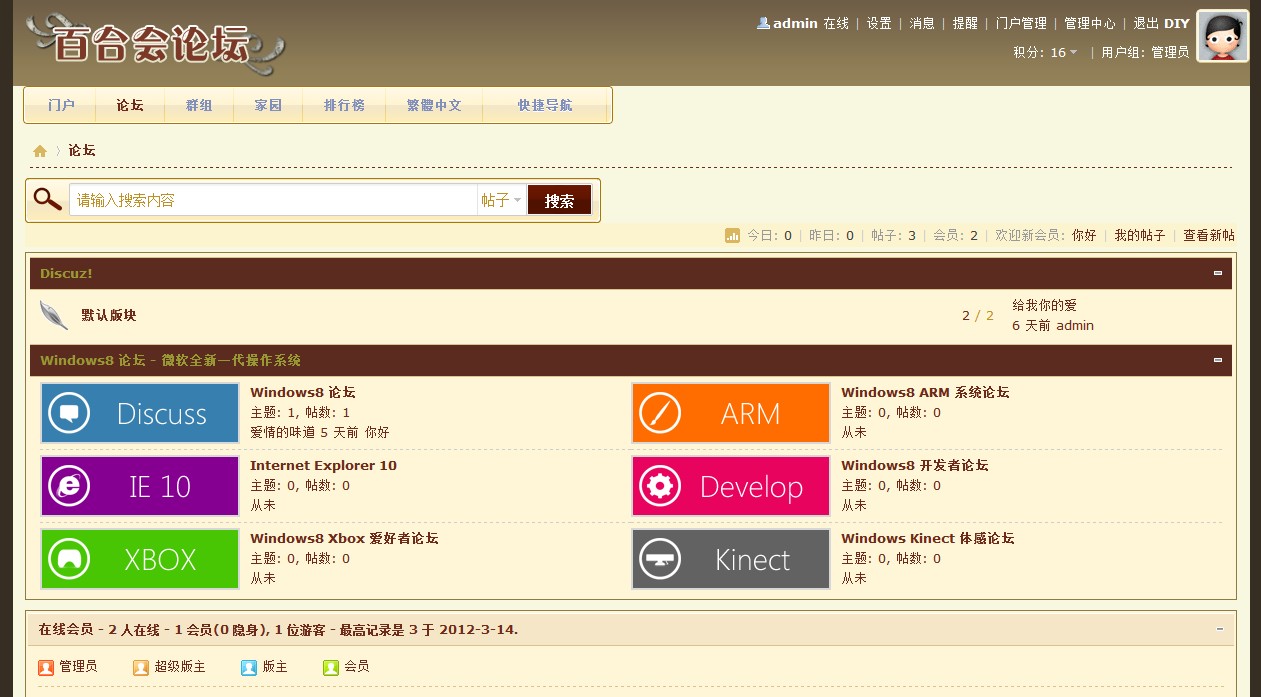Viewport: 1261px width, 697px height.
Task: Open the pink Develop forum tile
Action: click(x=731, y=486)
